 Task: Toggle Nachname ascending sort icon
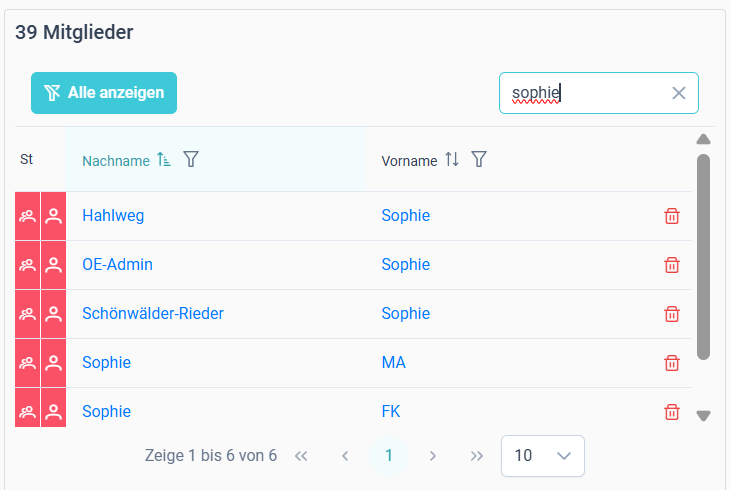point(163,159)
